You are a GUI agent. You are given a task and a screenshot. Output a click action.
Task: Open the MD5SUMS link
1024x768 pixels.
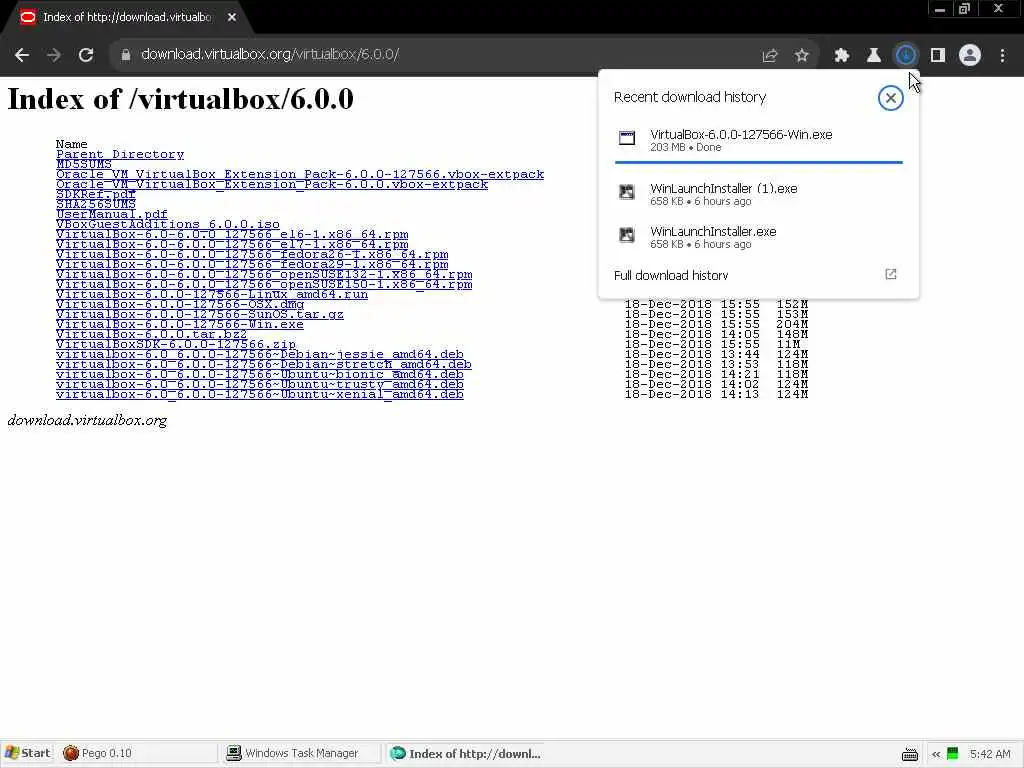(84, 164)
